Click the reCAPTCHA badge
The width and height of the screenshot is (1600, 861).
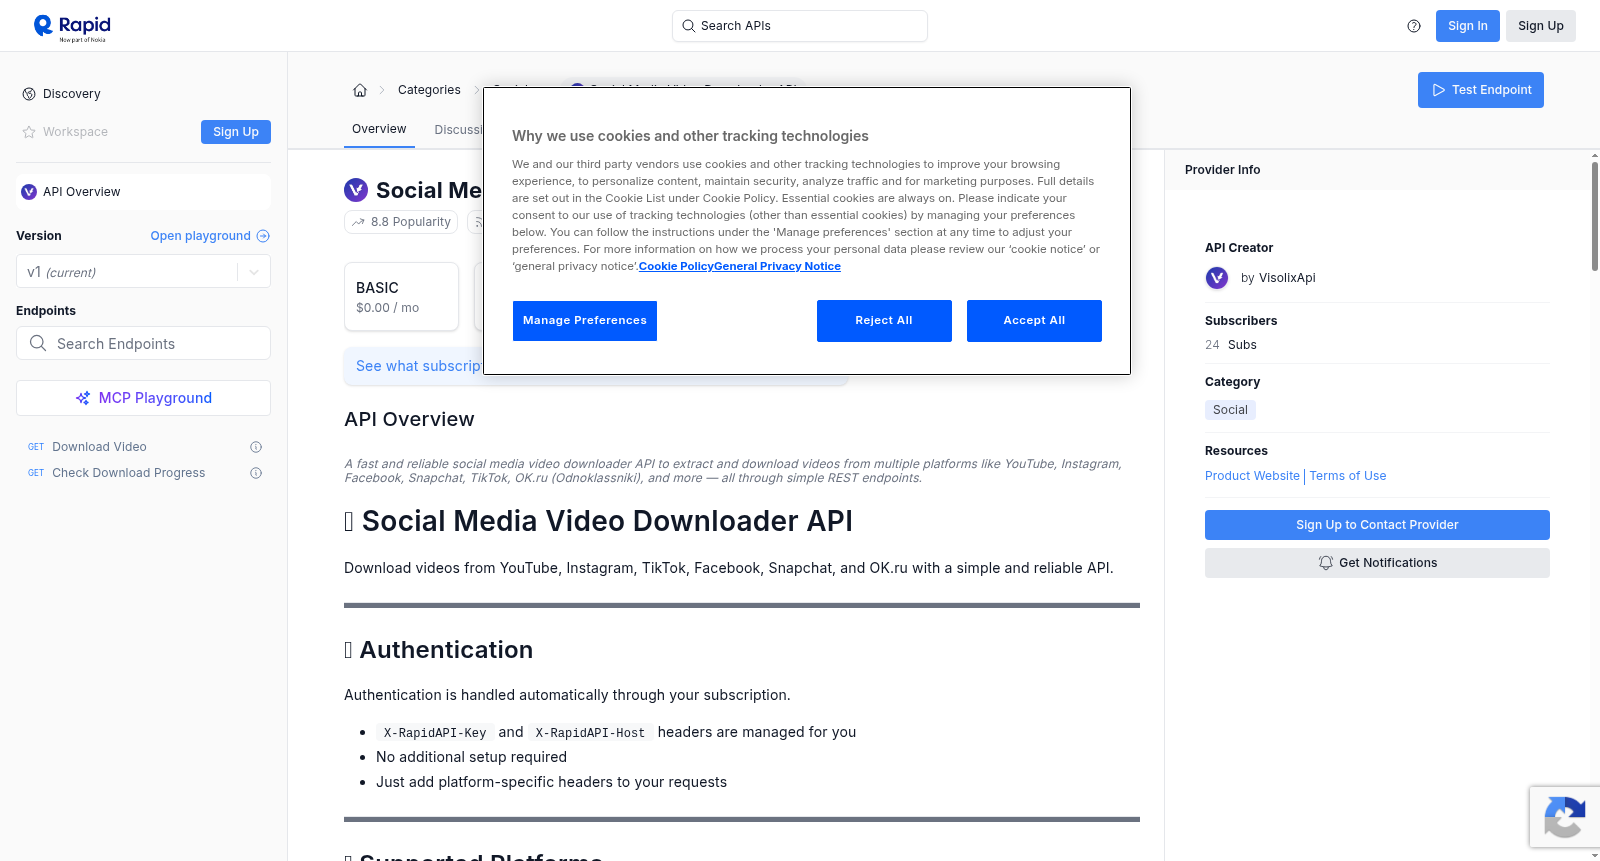[1564, 817]
